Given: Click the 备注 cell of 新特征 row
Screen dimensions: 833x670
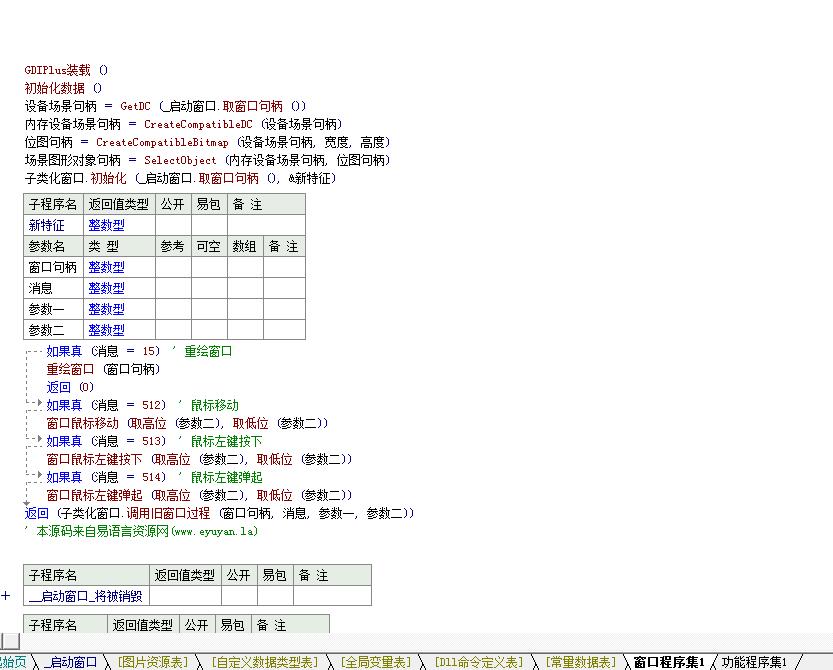Looking at the screenshot, I should pyautogui.click(x=266, y=225).
